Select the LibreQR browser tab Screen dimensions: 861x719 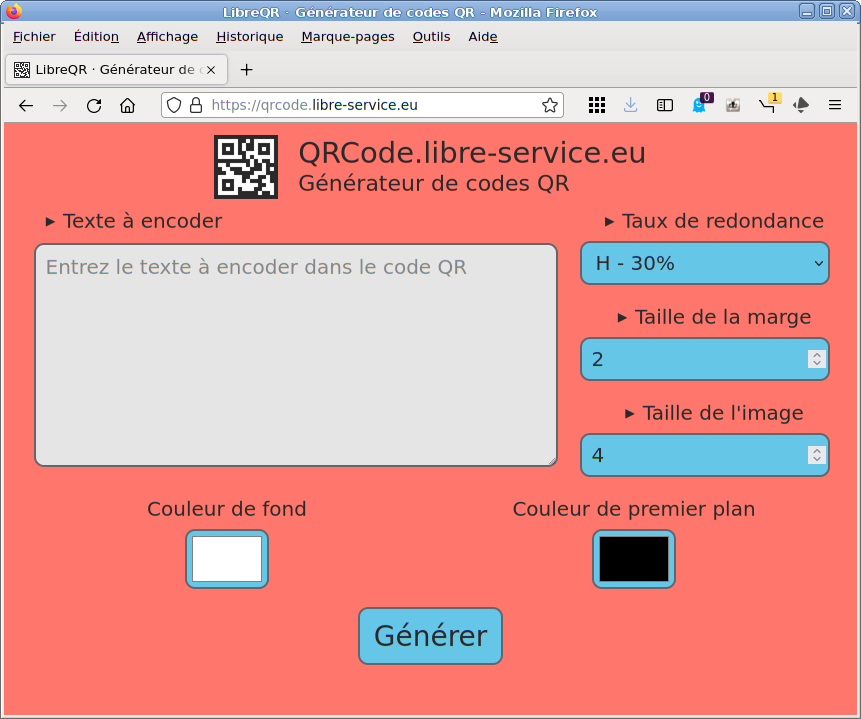click(x=116, y=70)
